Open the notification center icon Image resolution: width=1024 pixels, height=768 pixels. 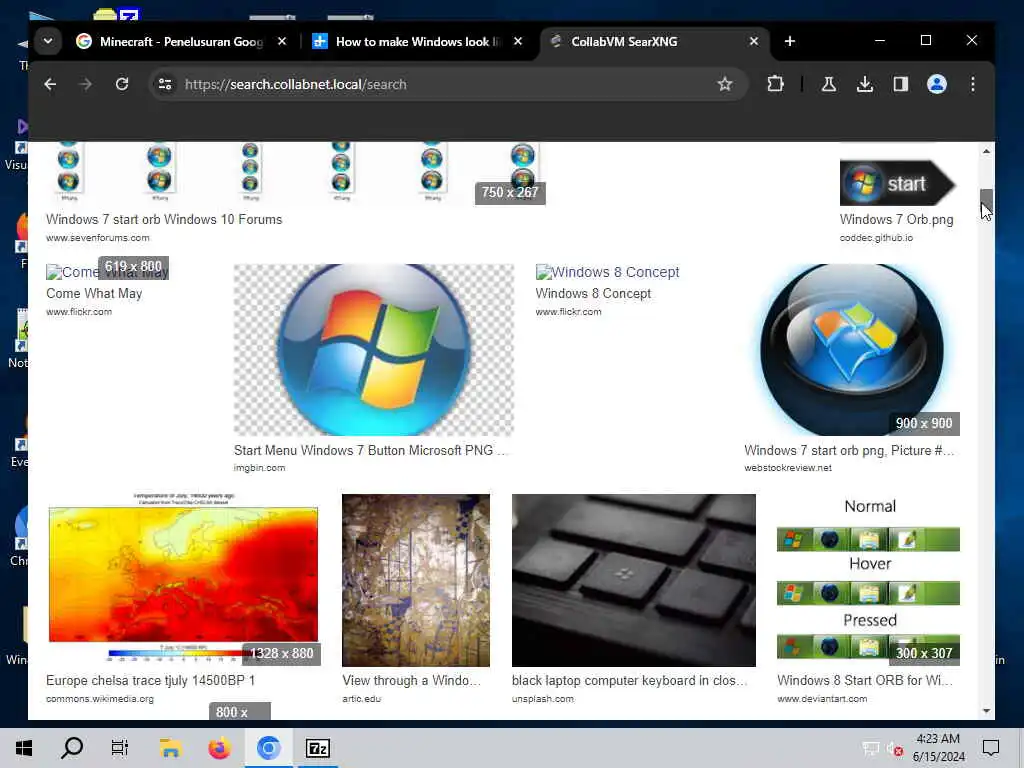pyautogui.click(x=991, y=748)
